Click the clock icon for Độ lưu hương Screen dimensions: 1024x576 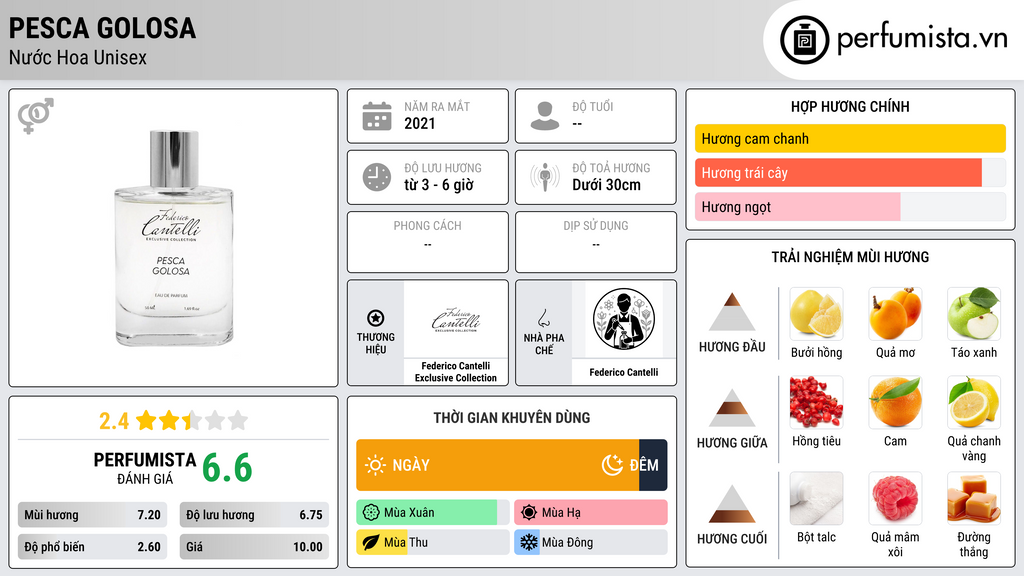pos(377,177)
